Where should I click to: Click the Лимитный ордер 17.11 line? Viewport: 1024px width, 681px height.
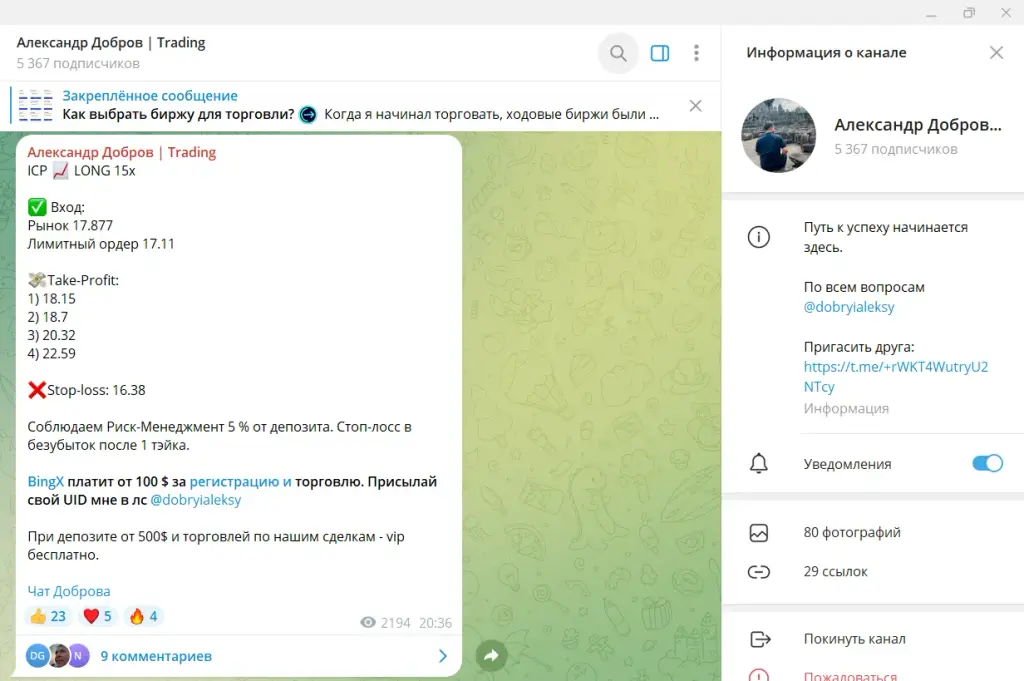(101, 244)
